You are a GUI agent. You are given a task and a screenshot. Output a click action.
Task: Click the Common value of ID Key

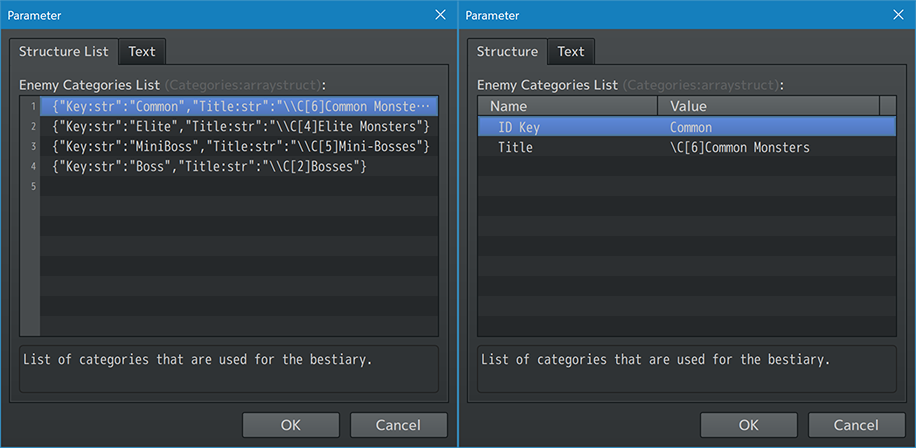pyautogui.click(x=691, y=127)
